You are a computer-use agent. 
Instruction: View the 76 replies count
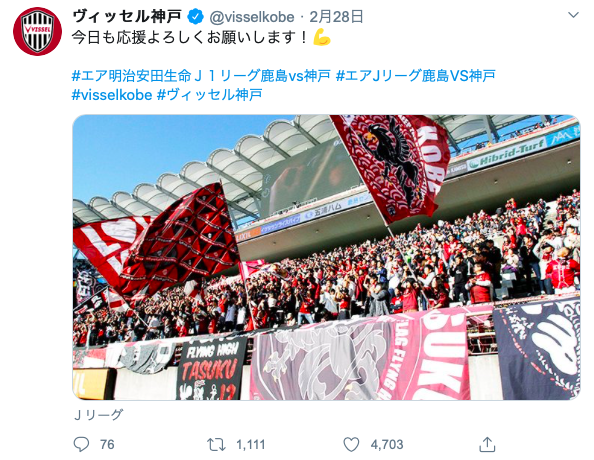[107, 444]
